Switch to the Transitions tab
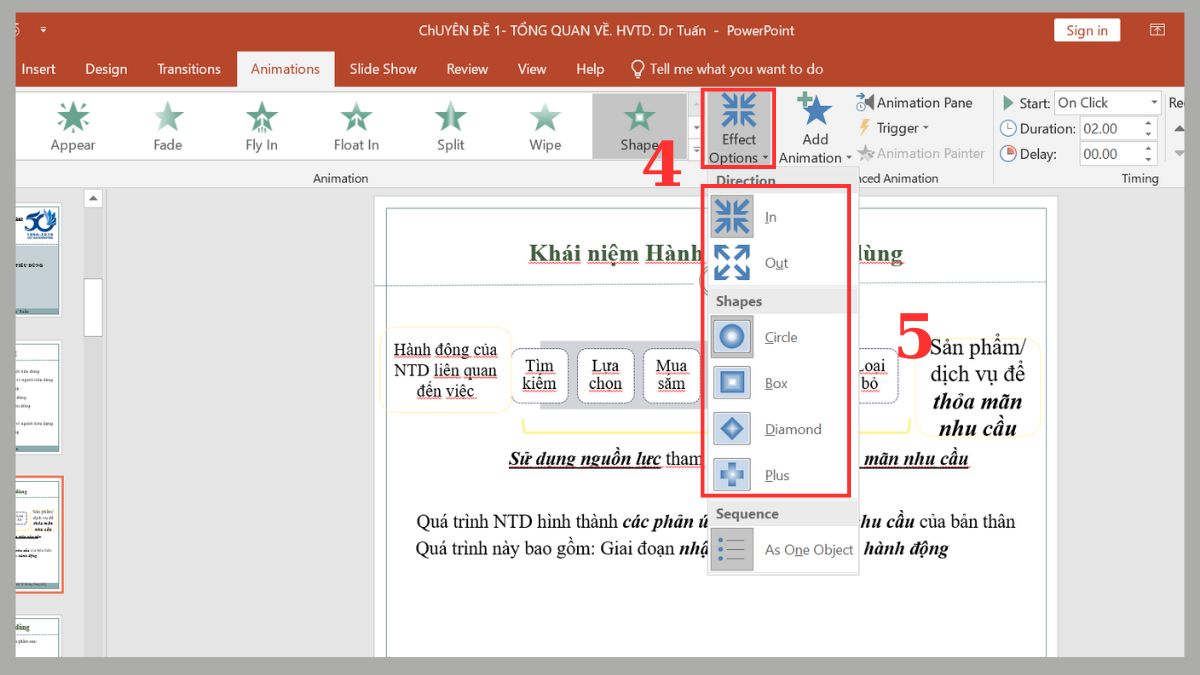The width and height of the screenshot is (1200, 675). click(188, 69)
